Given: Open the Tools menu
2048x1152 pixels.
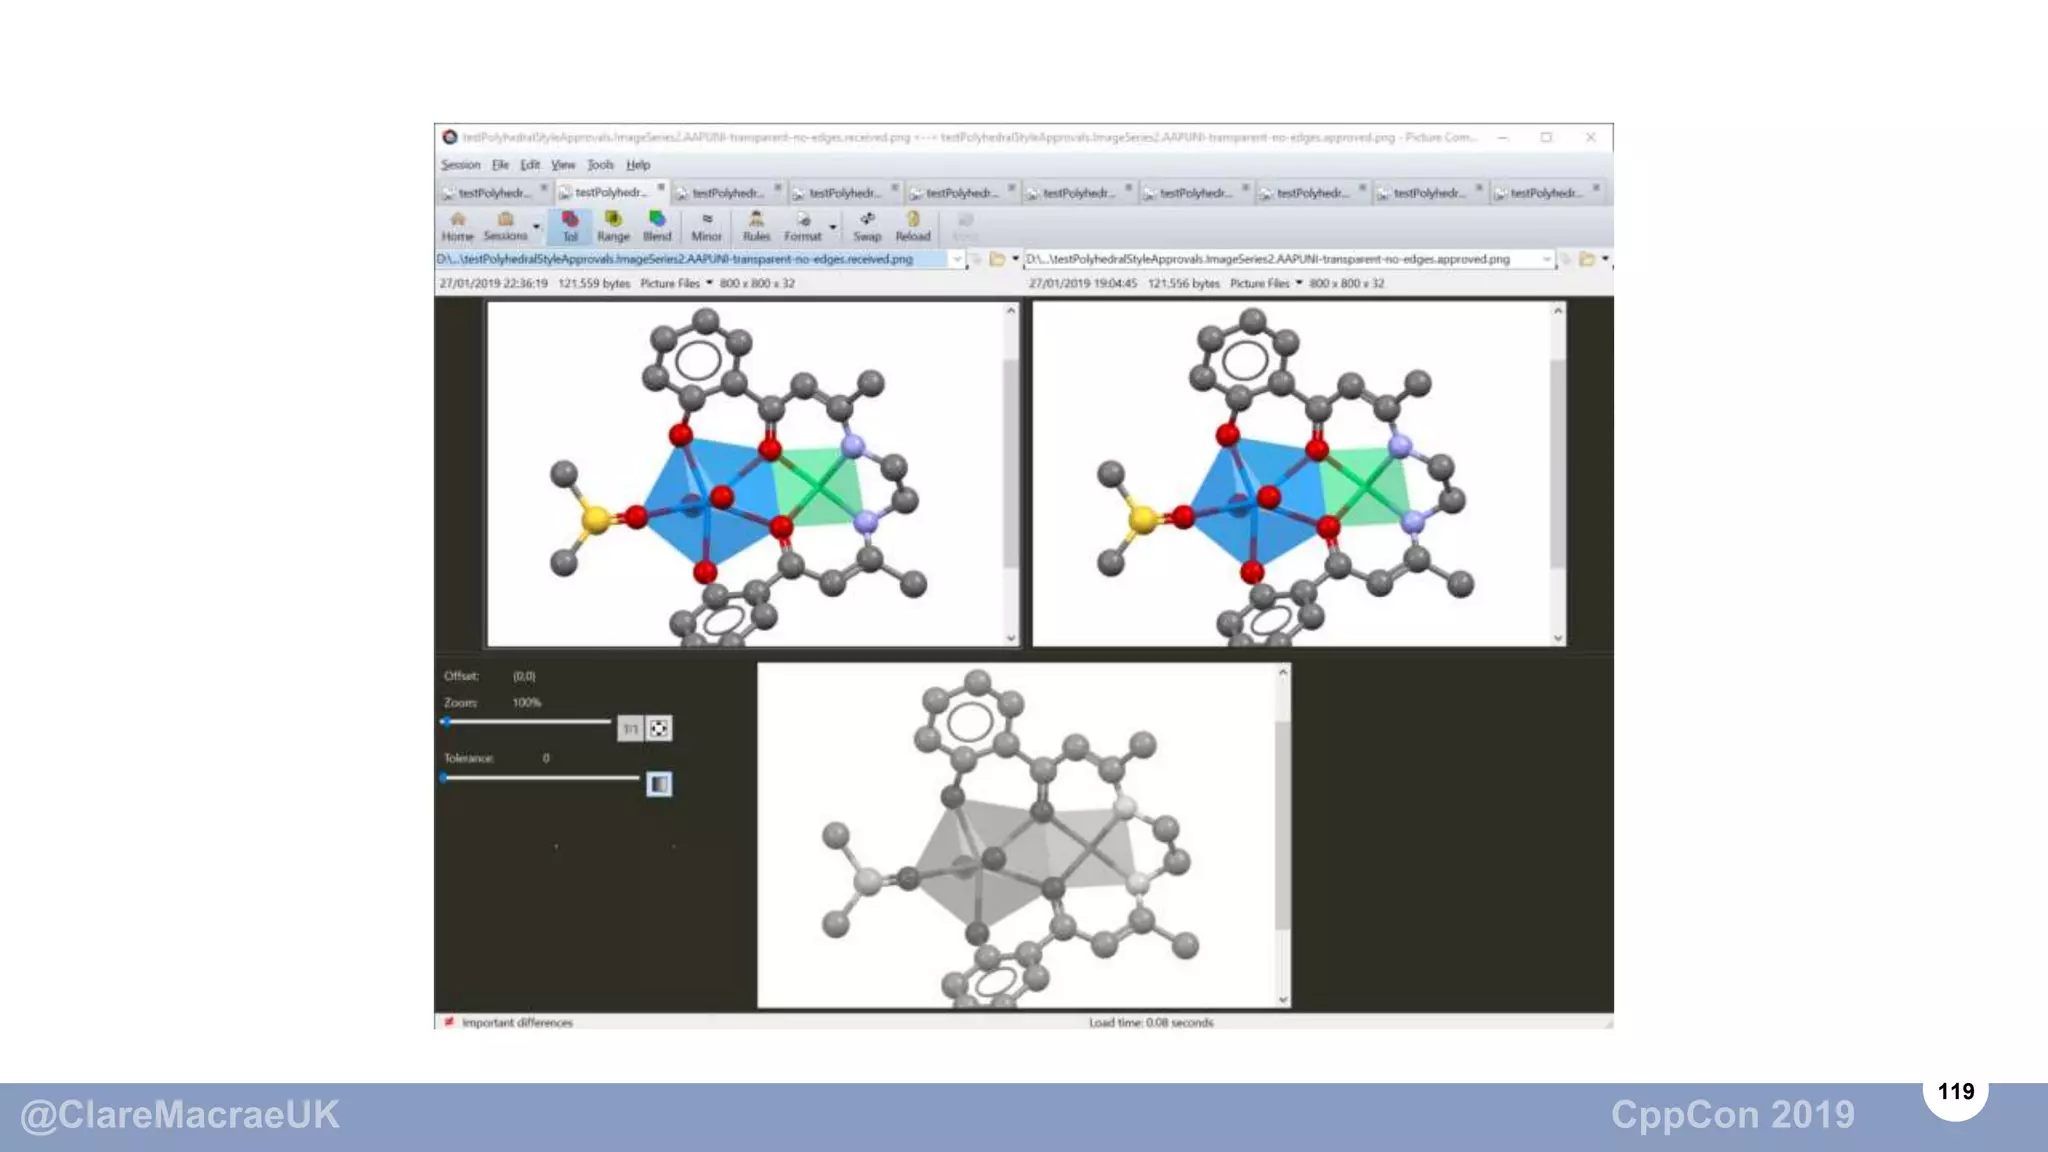Looking at the screenshot, I should [x=600, y=165].
